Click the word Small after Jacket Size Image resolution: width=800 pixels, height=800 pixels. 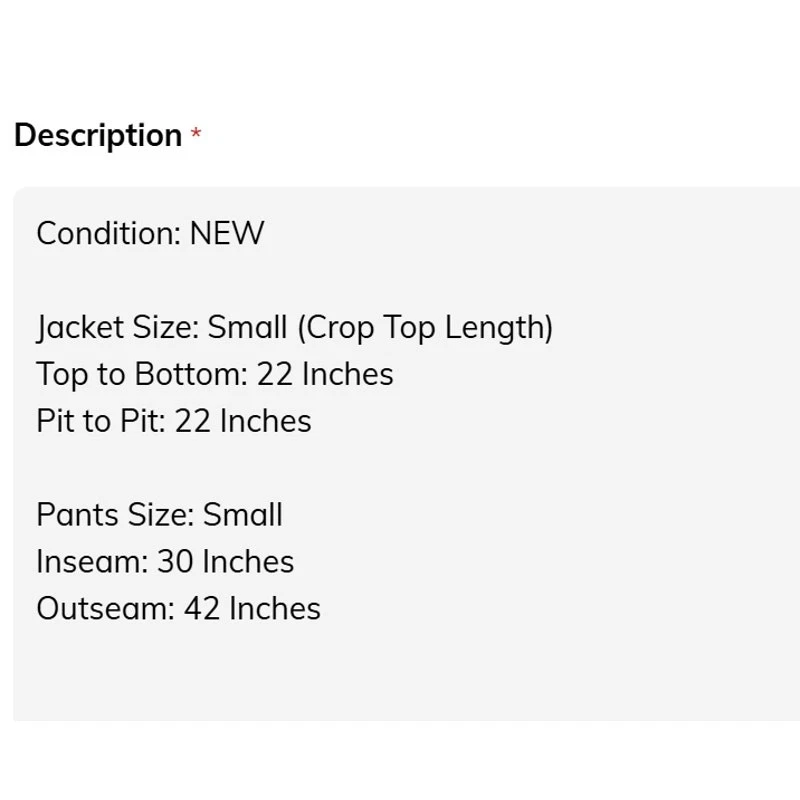coord(247,327)
